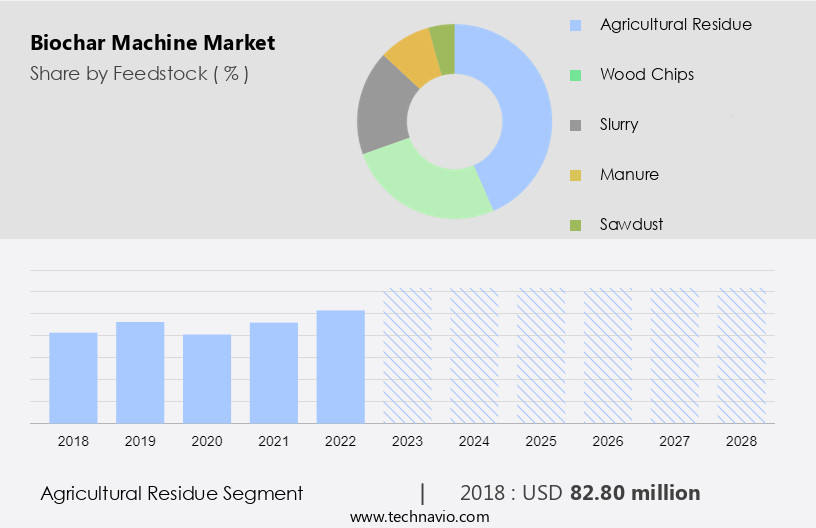The width and height of the screenshot is (816, 528).
Task: Click the Slurry gray legend swatch
Action: 575,125
